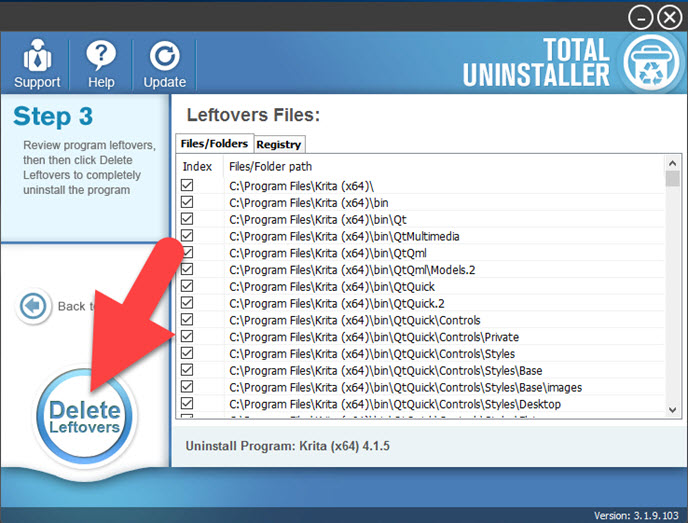Click the Leftovers Files: heading
Viewport: 688px width, 523px height.
click(253, 115)
